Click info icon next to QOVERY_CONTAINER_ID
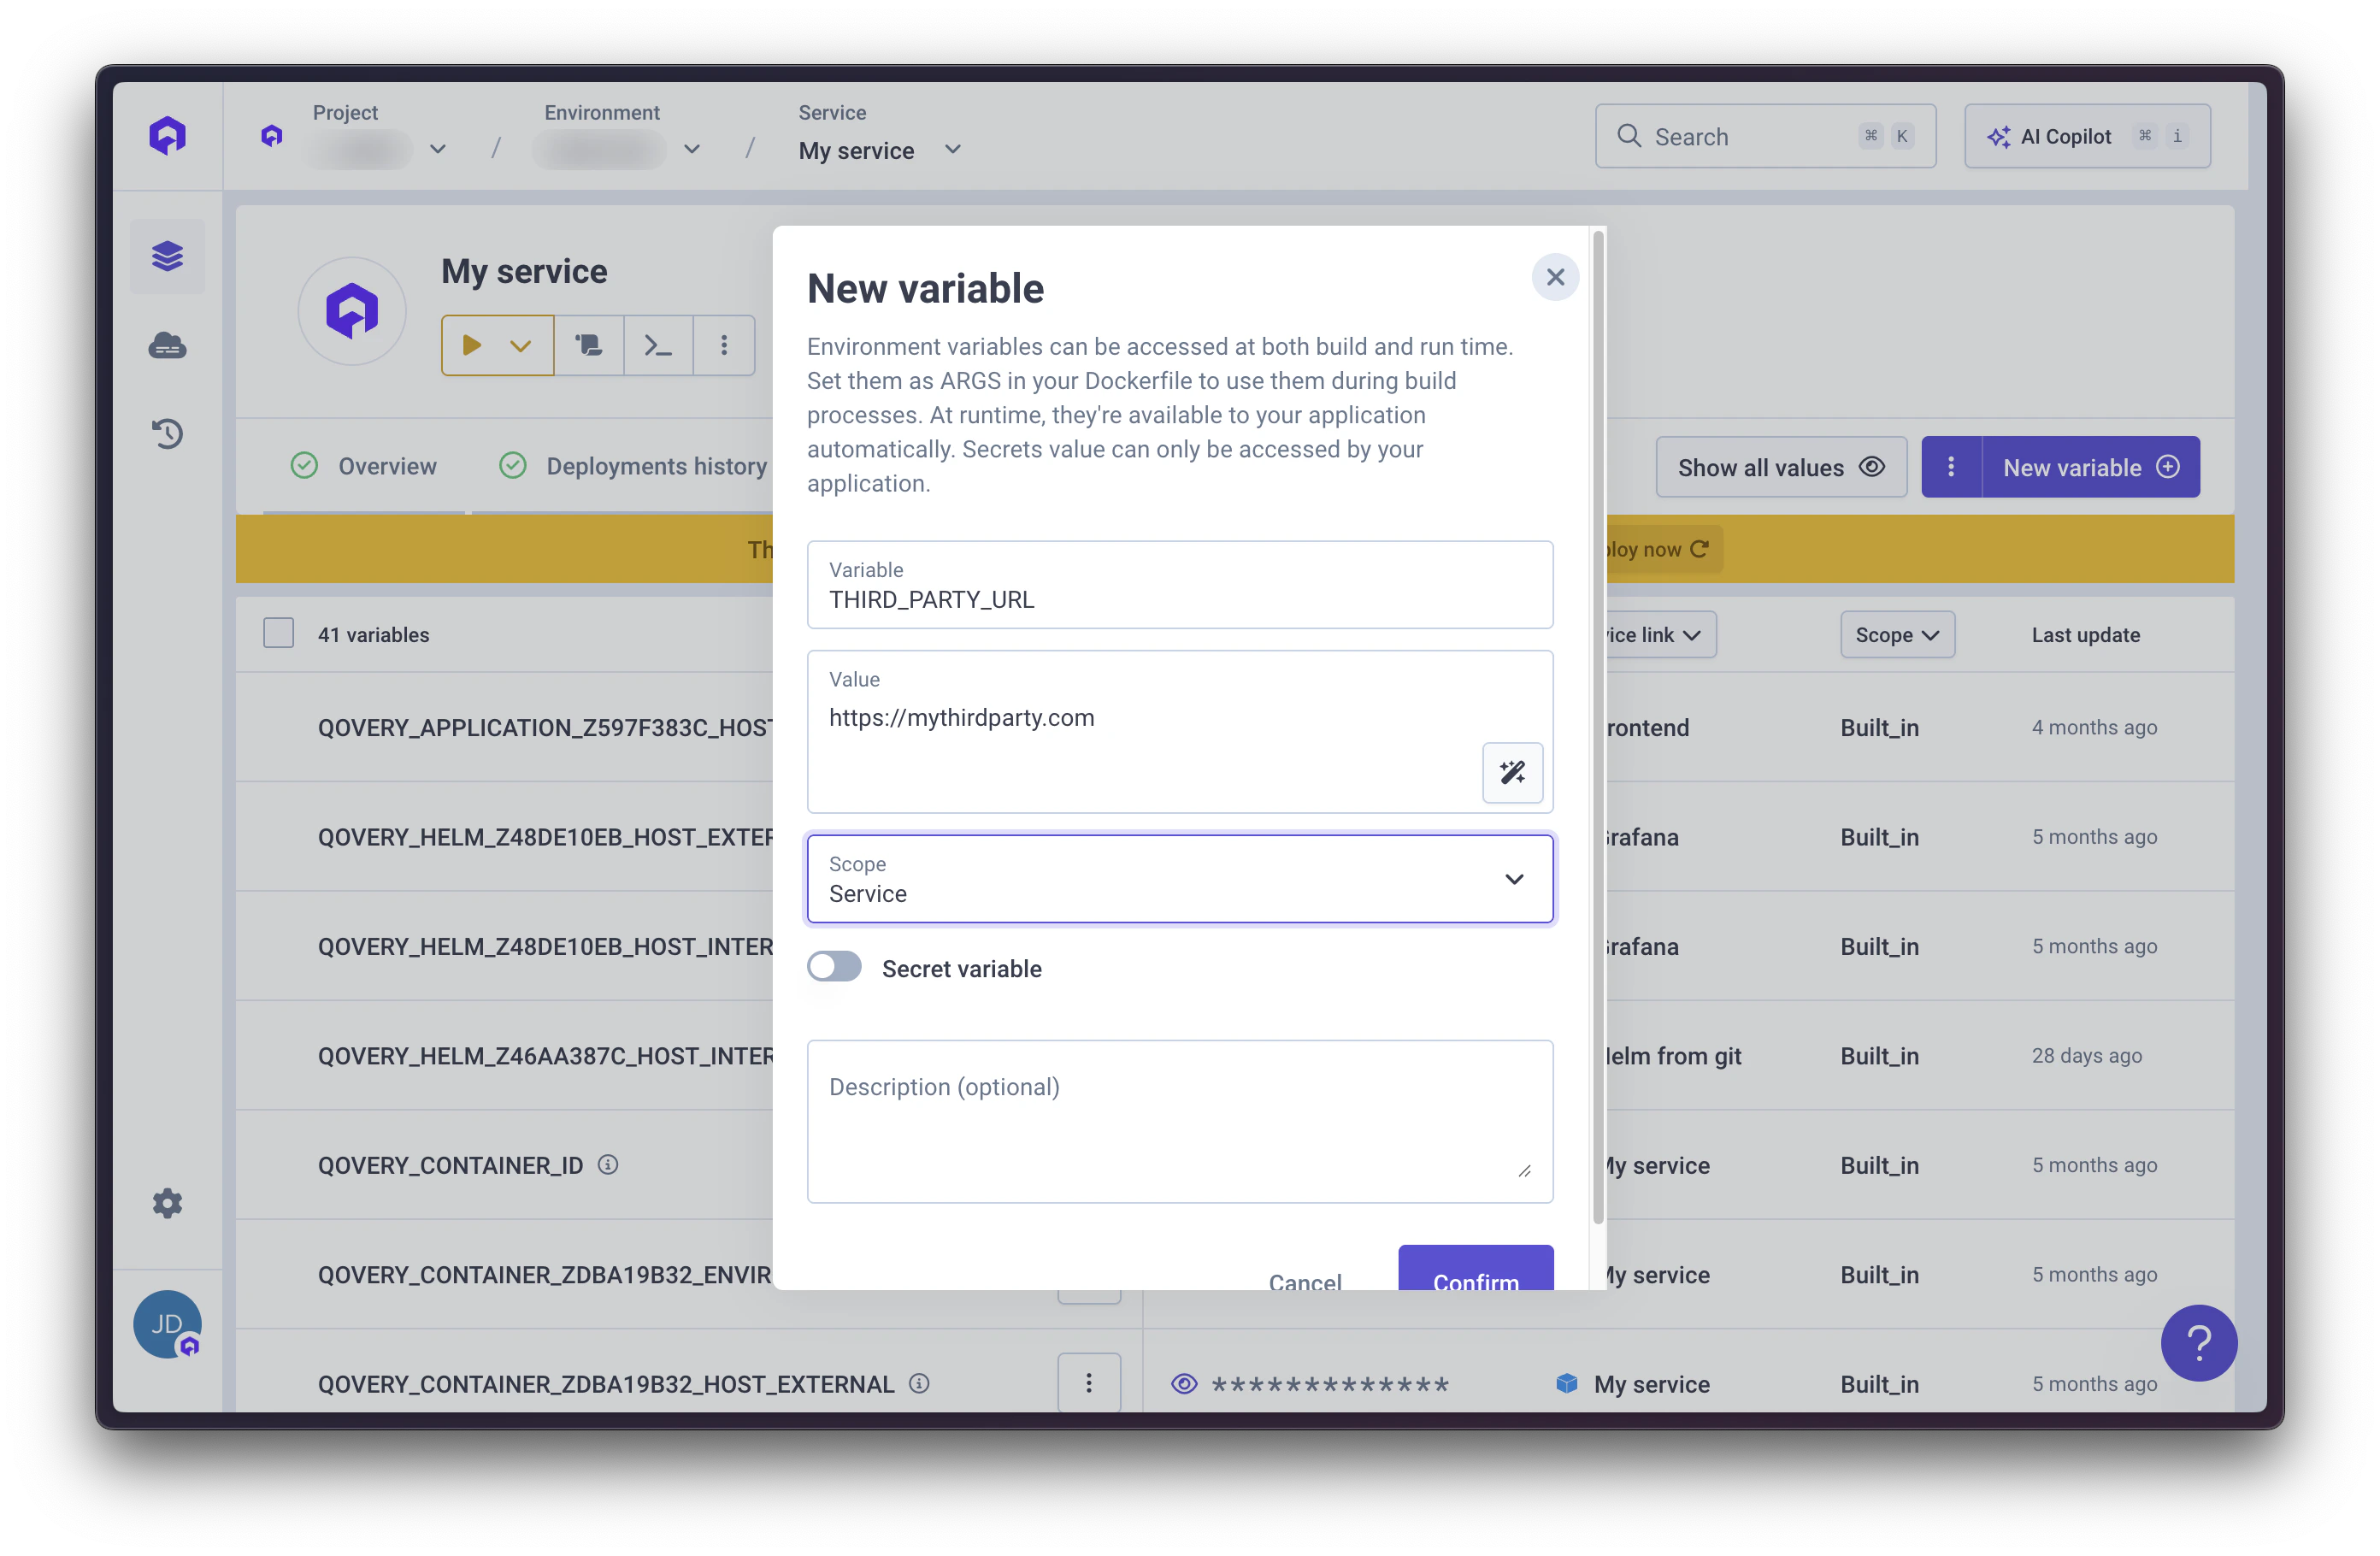The image size is (2380, 1556). click(x=608, y=1164)
